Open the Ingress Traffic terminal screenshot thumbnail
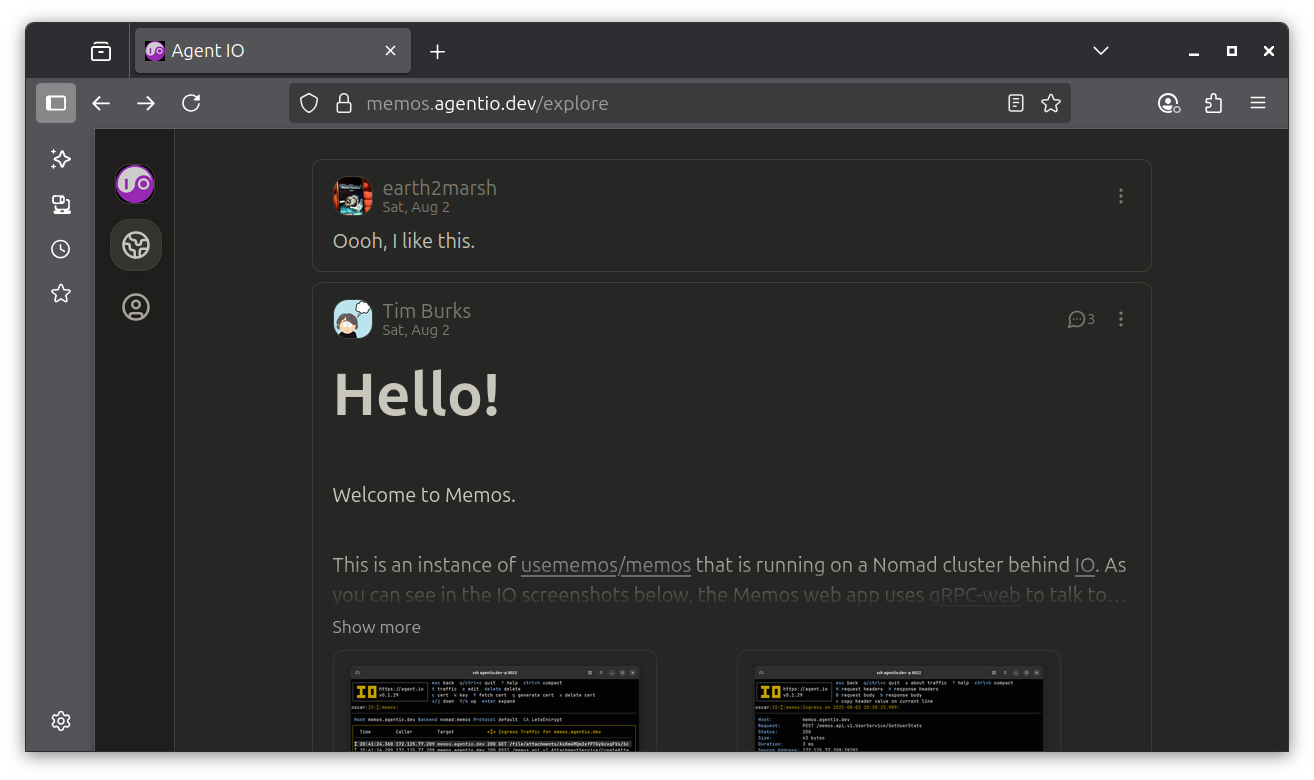The width and height of the screenshot is (1314, 780). pyautogui.click(x=494, y=702)
